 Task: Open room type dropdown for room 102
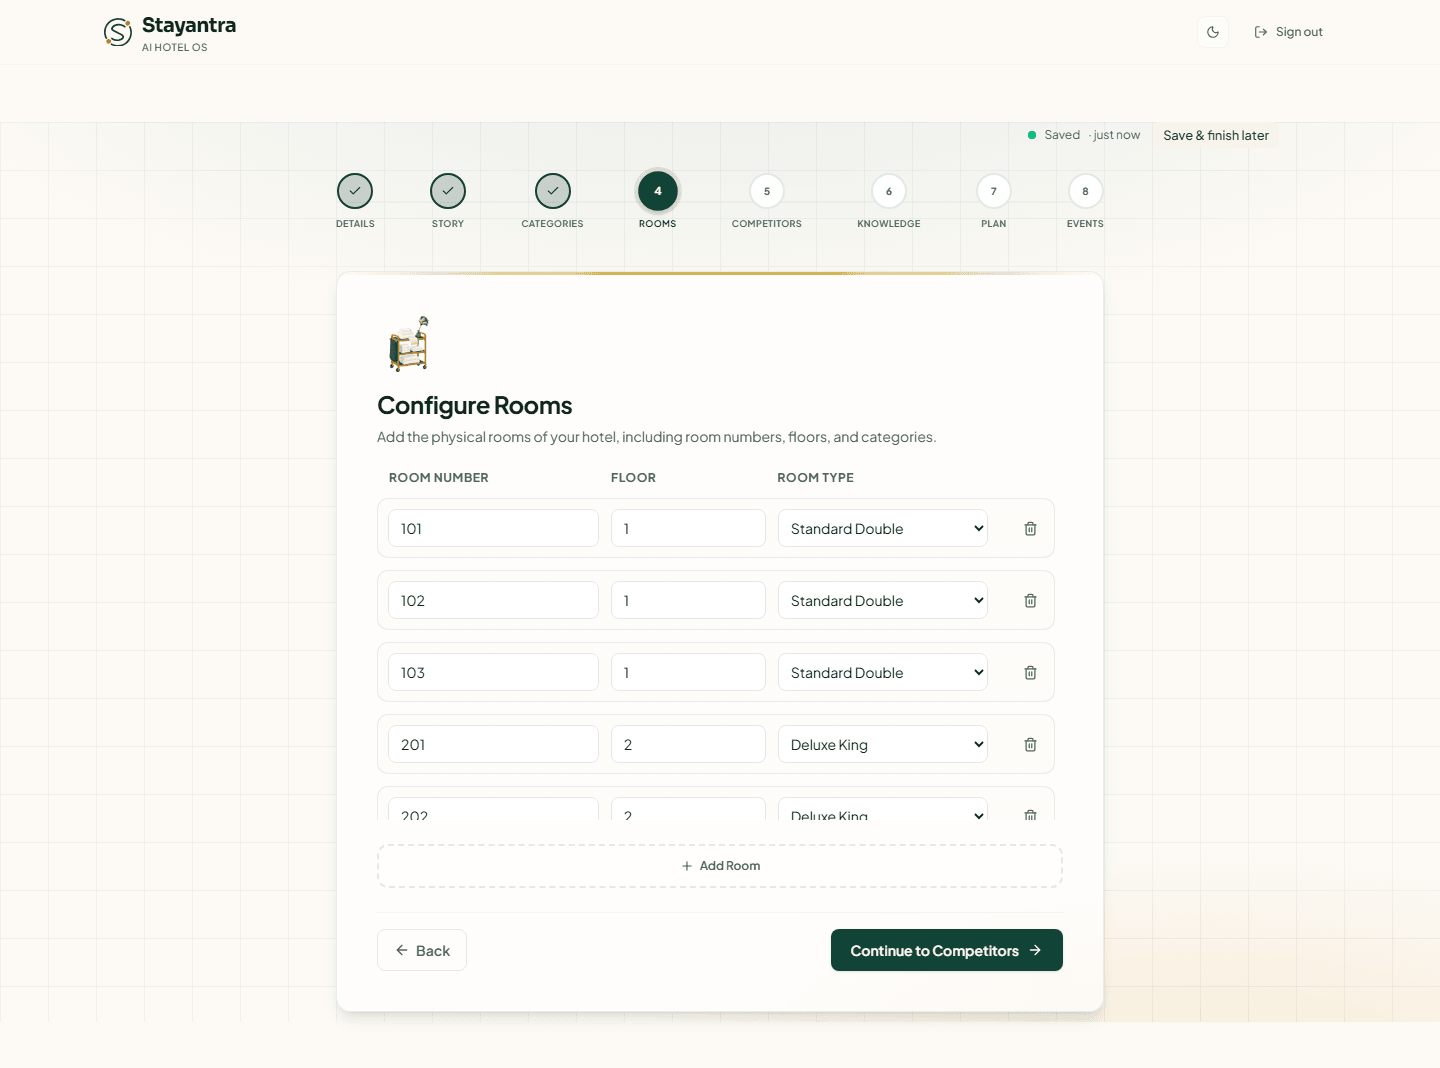click(x=883, y=600)
